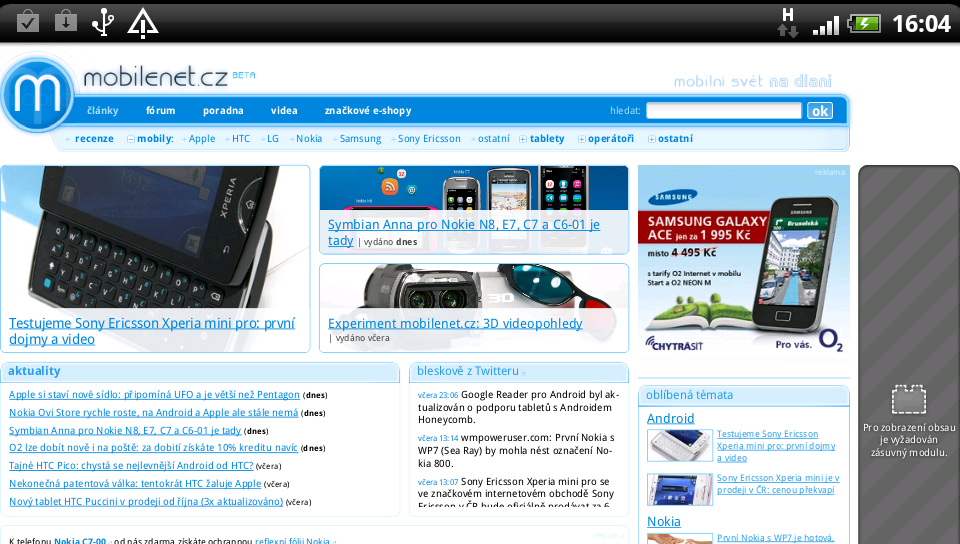This screenshot has width=960, height=544.
Task: Tap the shopping bag checkmark notification icon
Action: coord(28,21)
